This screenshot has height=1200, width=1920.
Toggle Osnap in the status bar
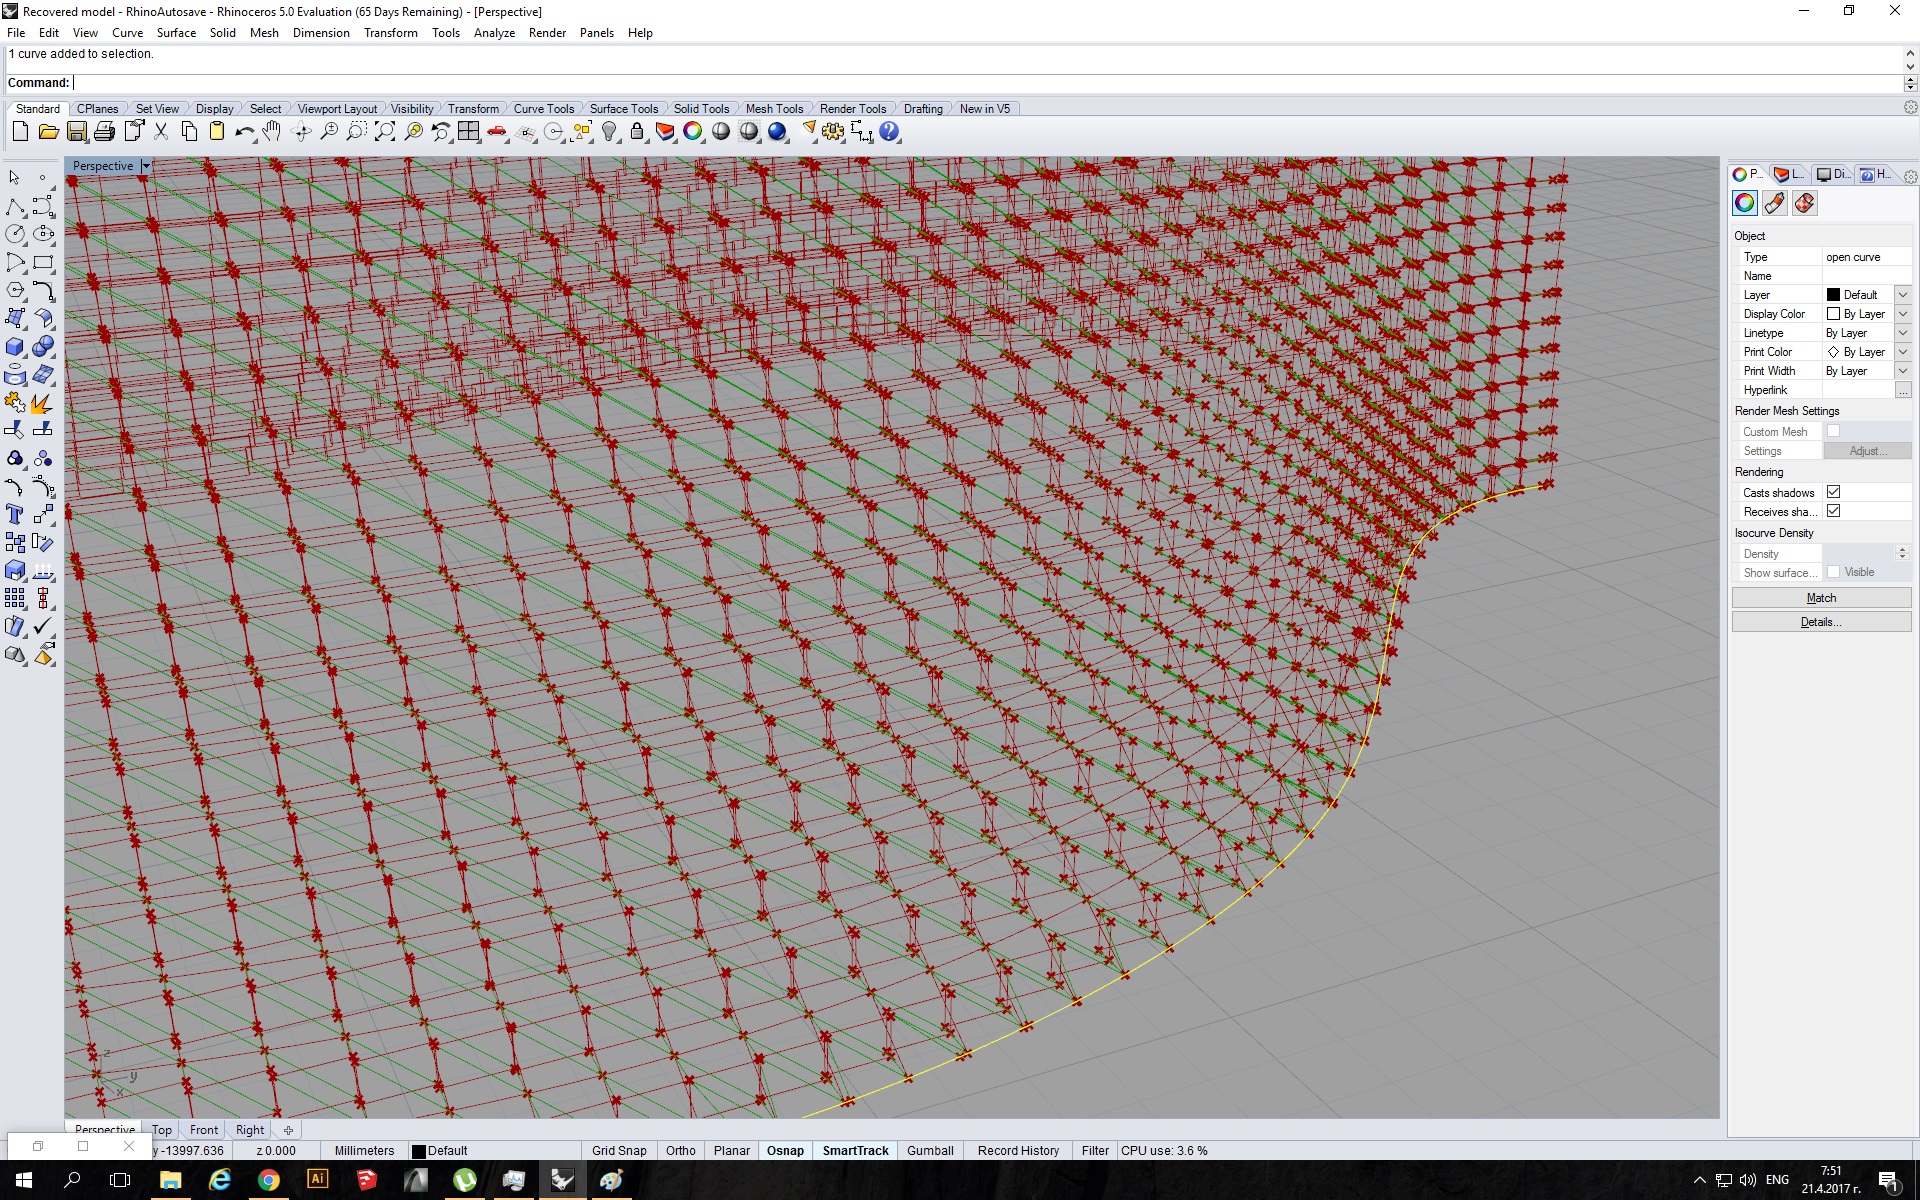tap(785, 1151)
